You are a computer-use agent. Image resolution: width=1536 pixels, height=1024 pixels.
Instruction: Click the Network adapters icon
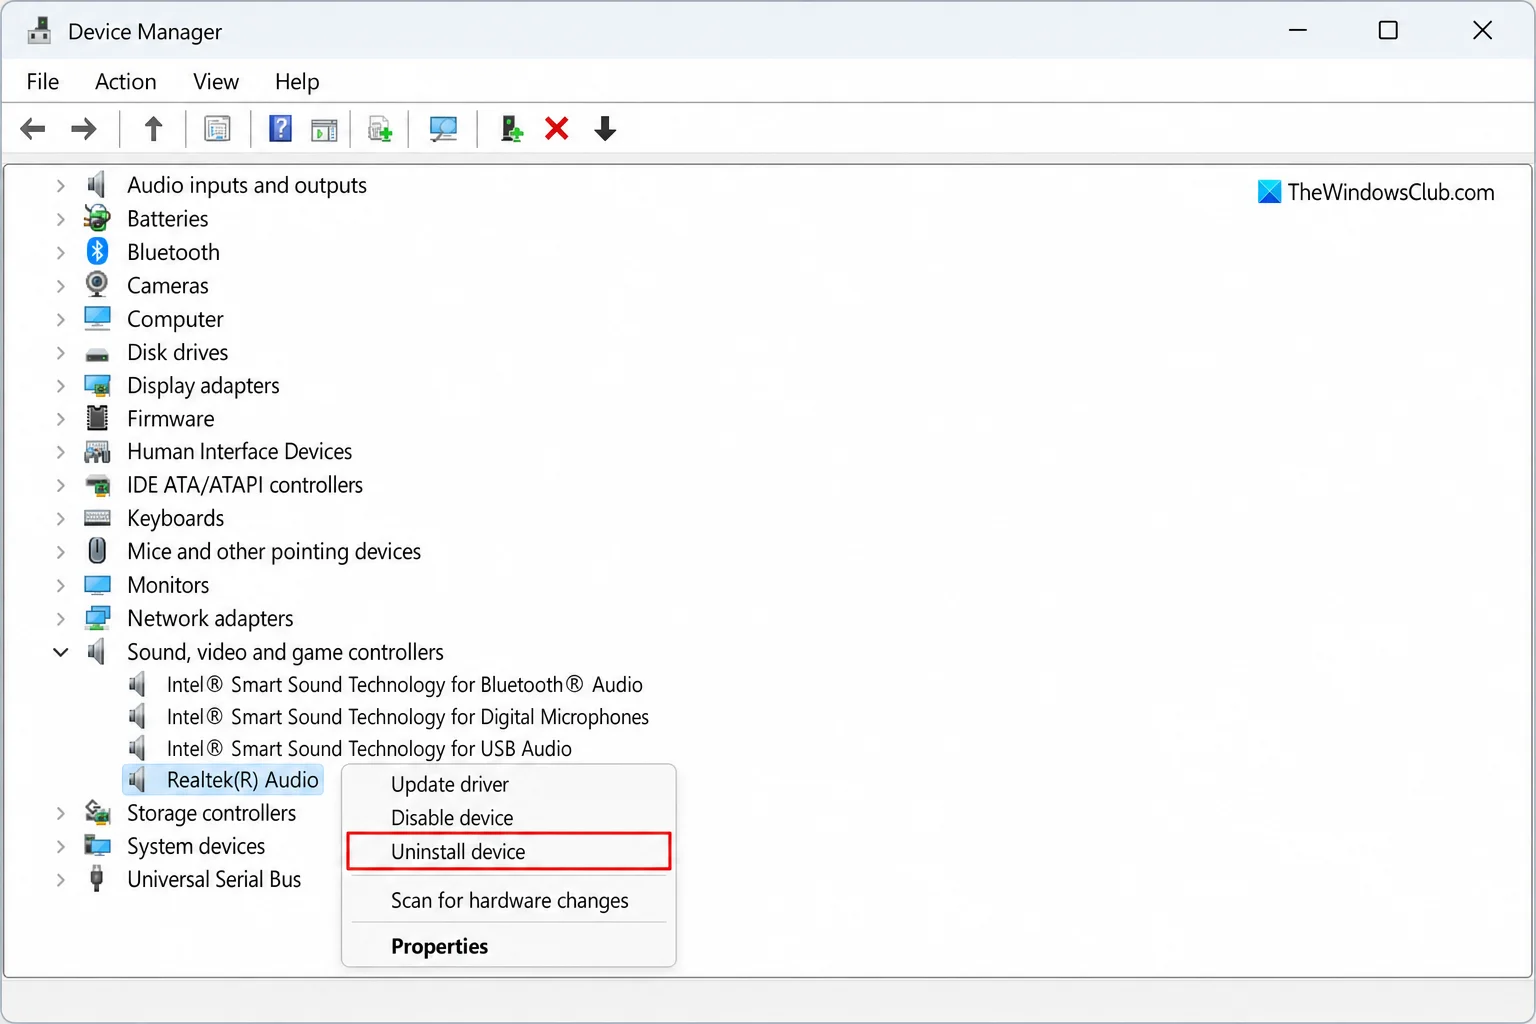(97, 618)
